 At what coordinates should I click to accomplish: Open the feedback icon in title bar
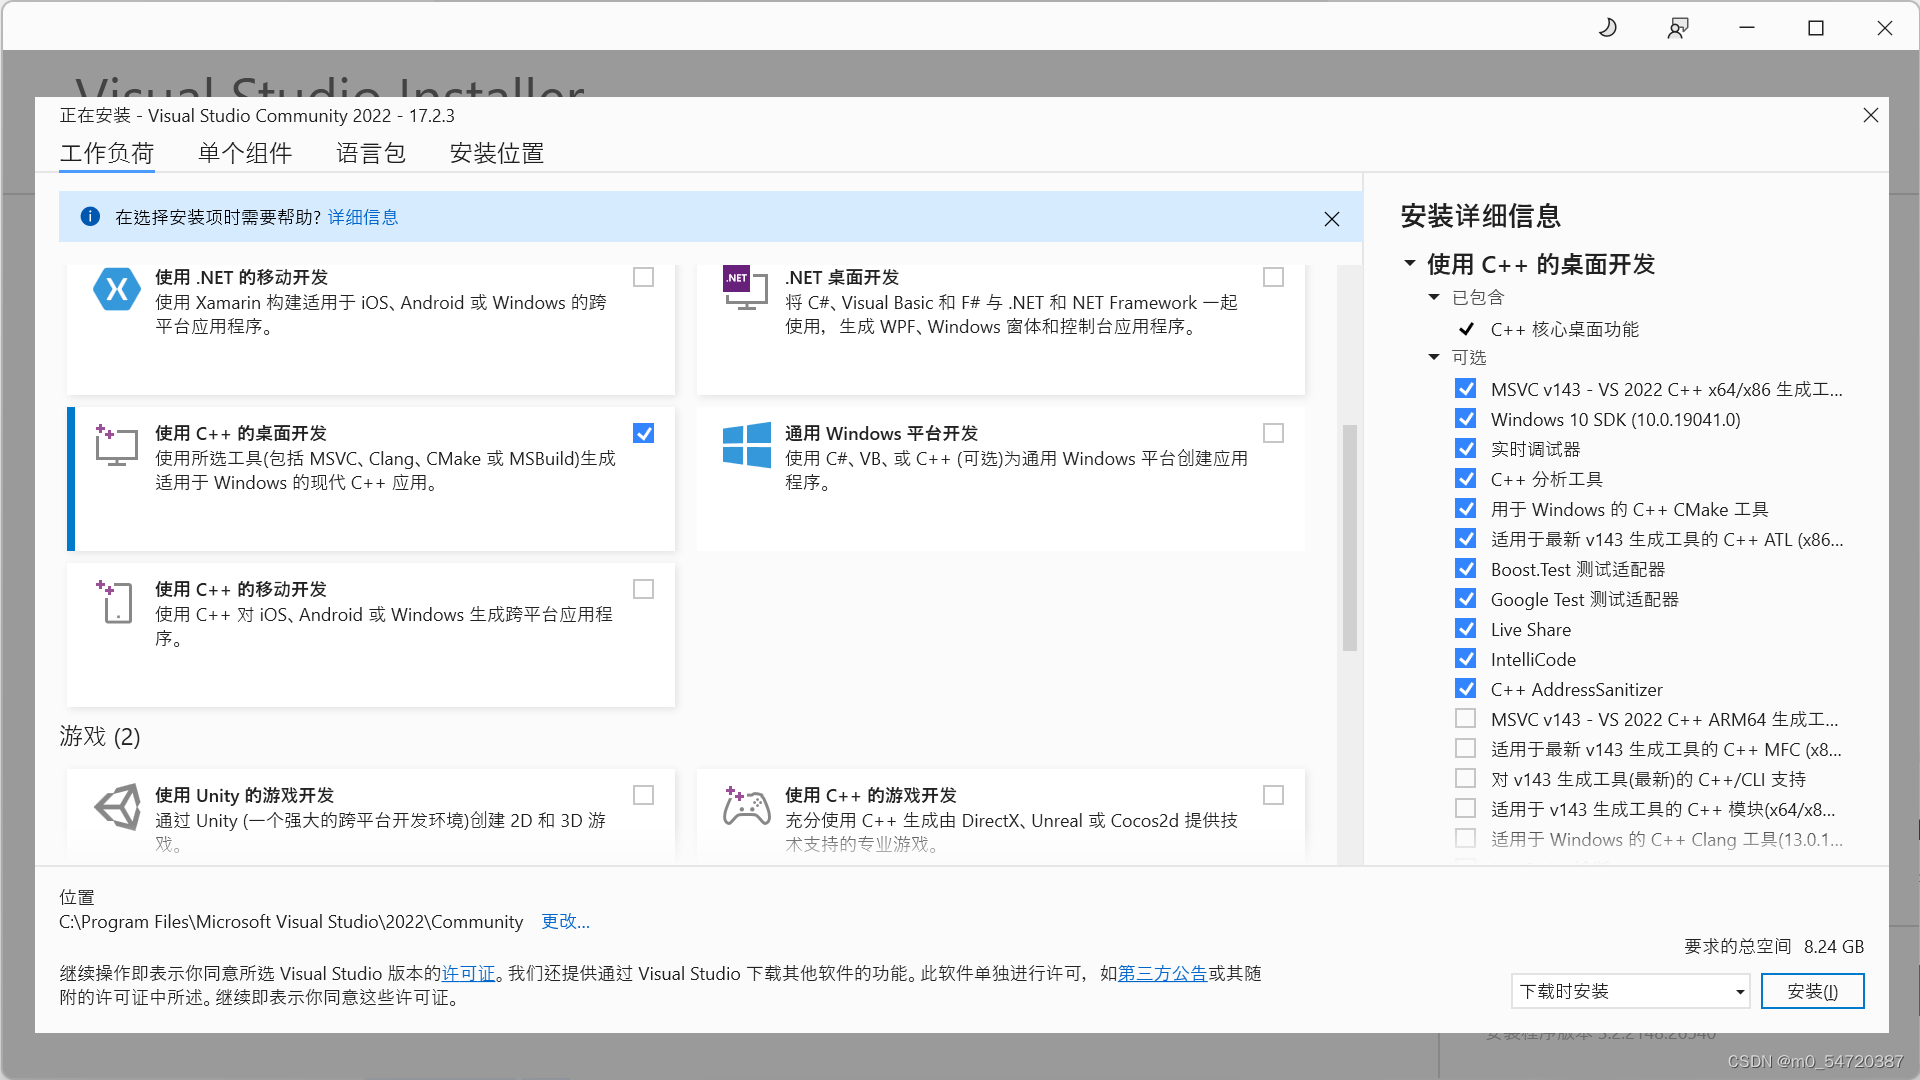(x=1678, y=28)
